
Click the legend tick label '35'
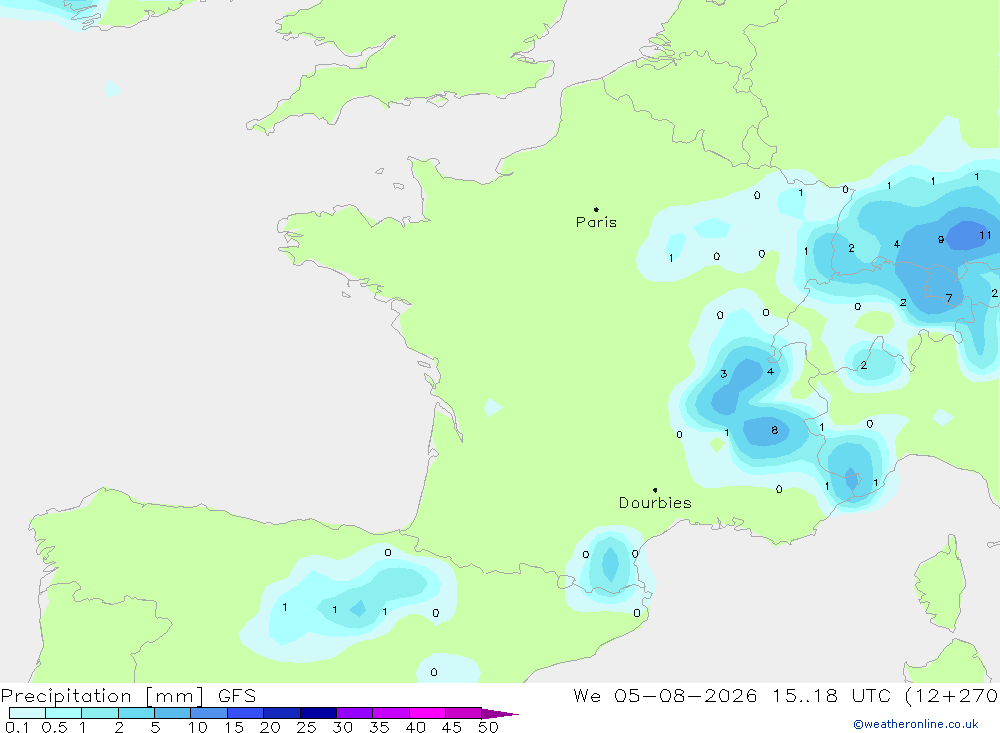379,727
